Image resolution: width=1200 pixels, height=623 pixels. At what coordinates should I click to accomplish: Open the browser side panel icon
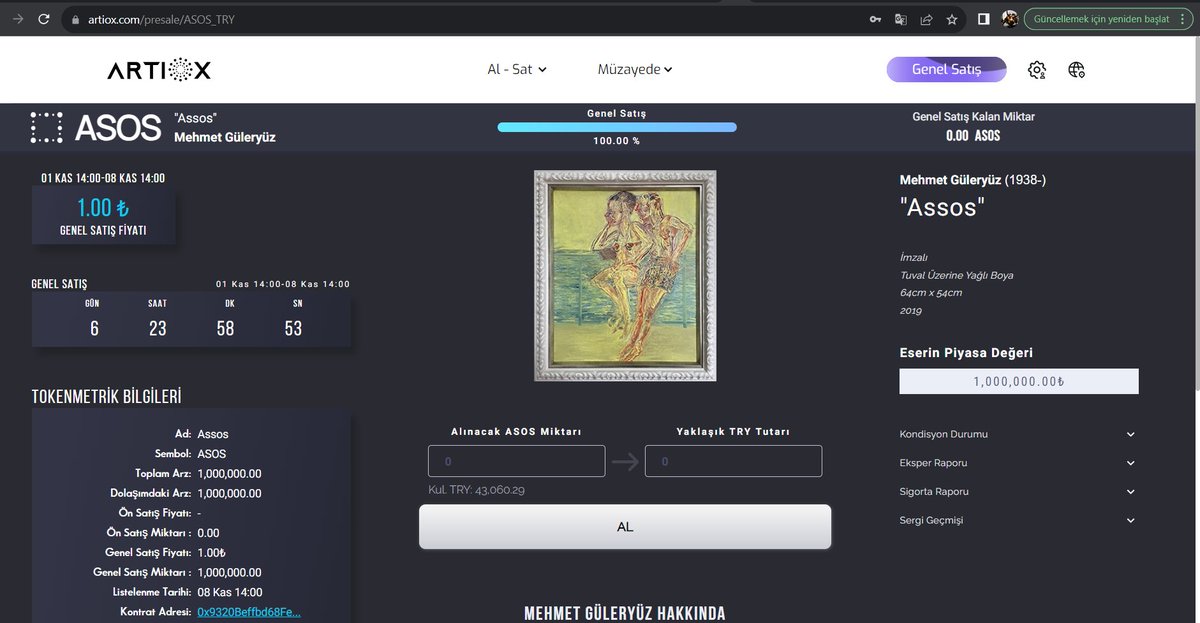984,19
